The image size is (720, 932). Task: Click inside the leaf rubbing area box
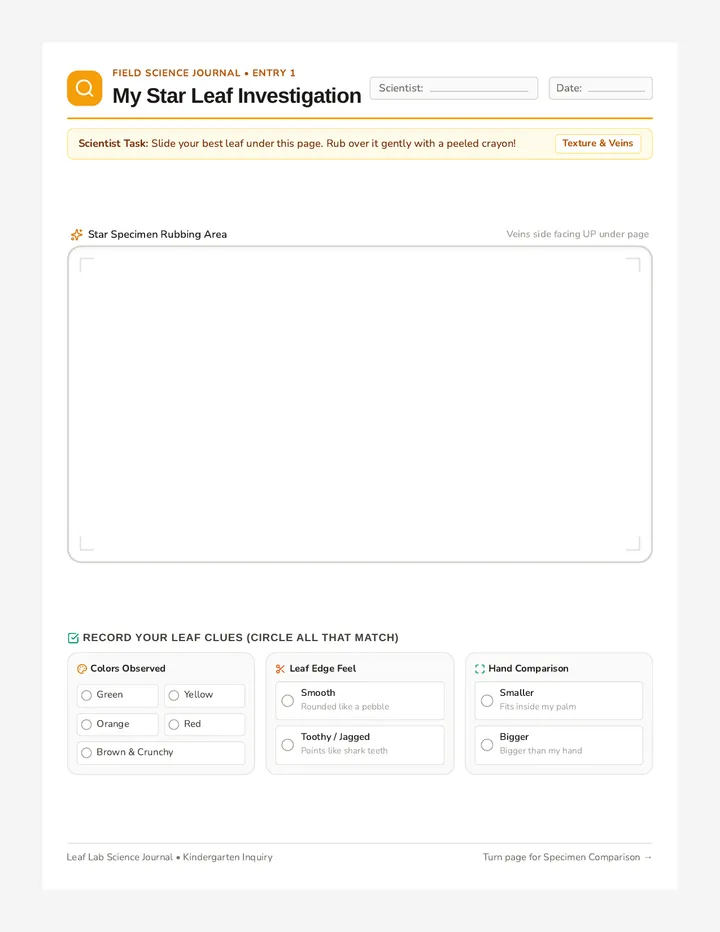coord(360,404)
